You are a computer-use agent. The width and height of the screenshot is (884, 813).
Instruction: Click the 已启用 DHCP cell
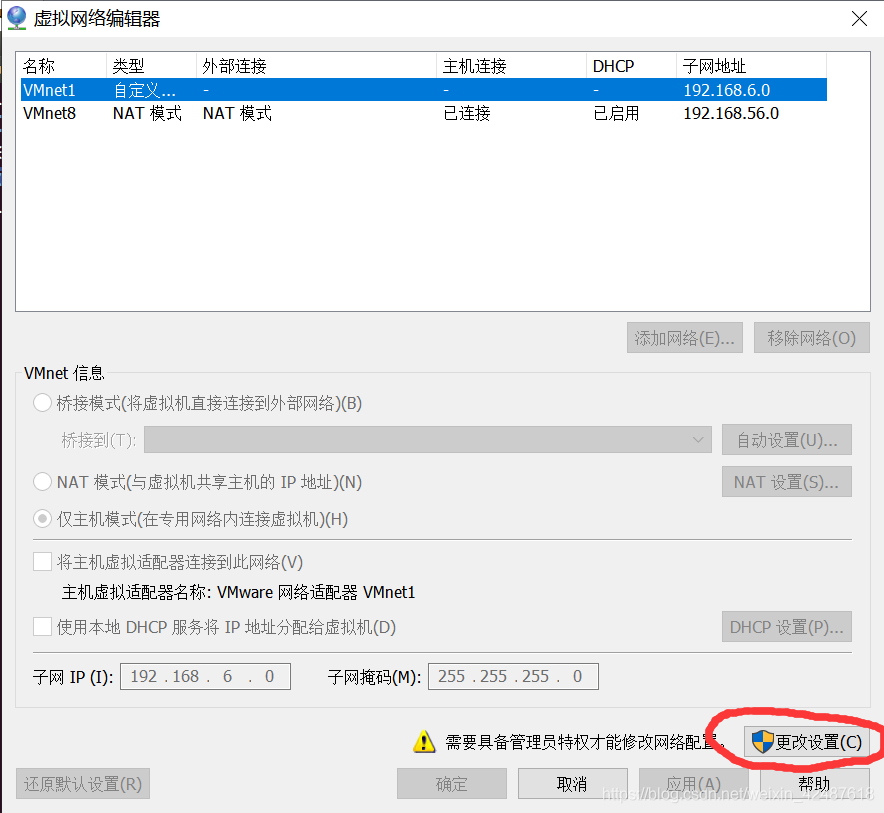616,113
